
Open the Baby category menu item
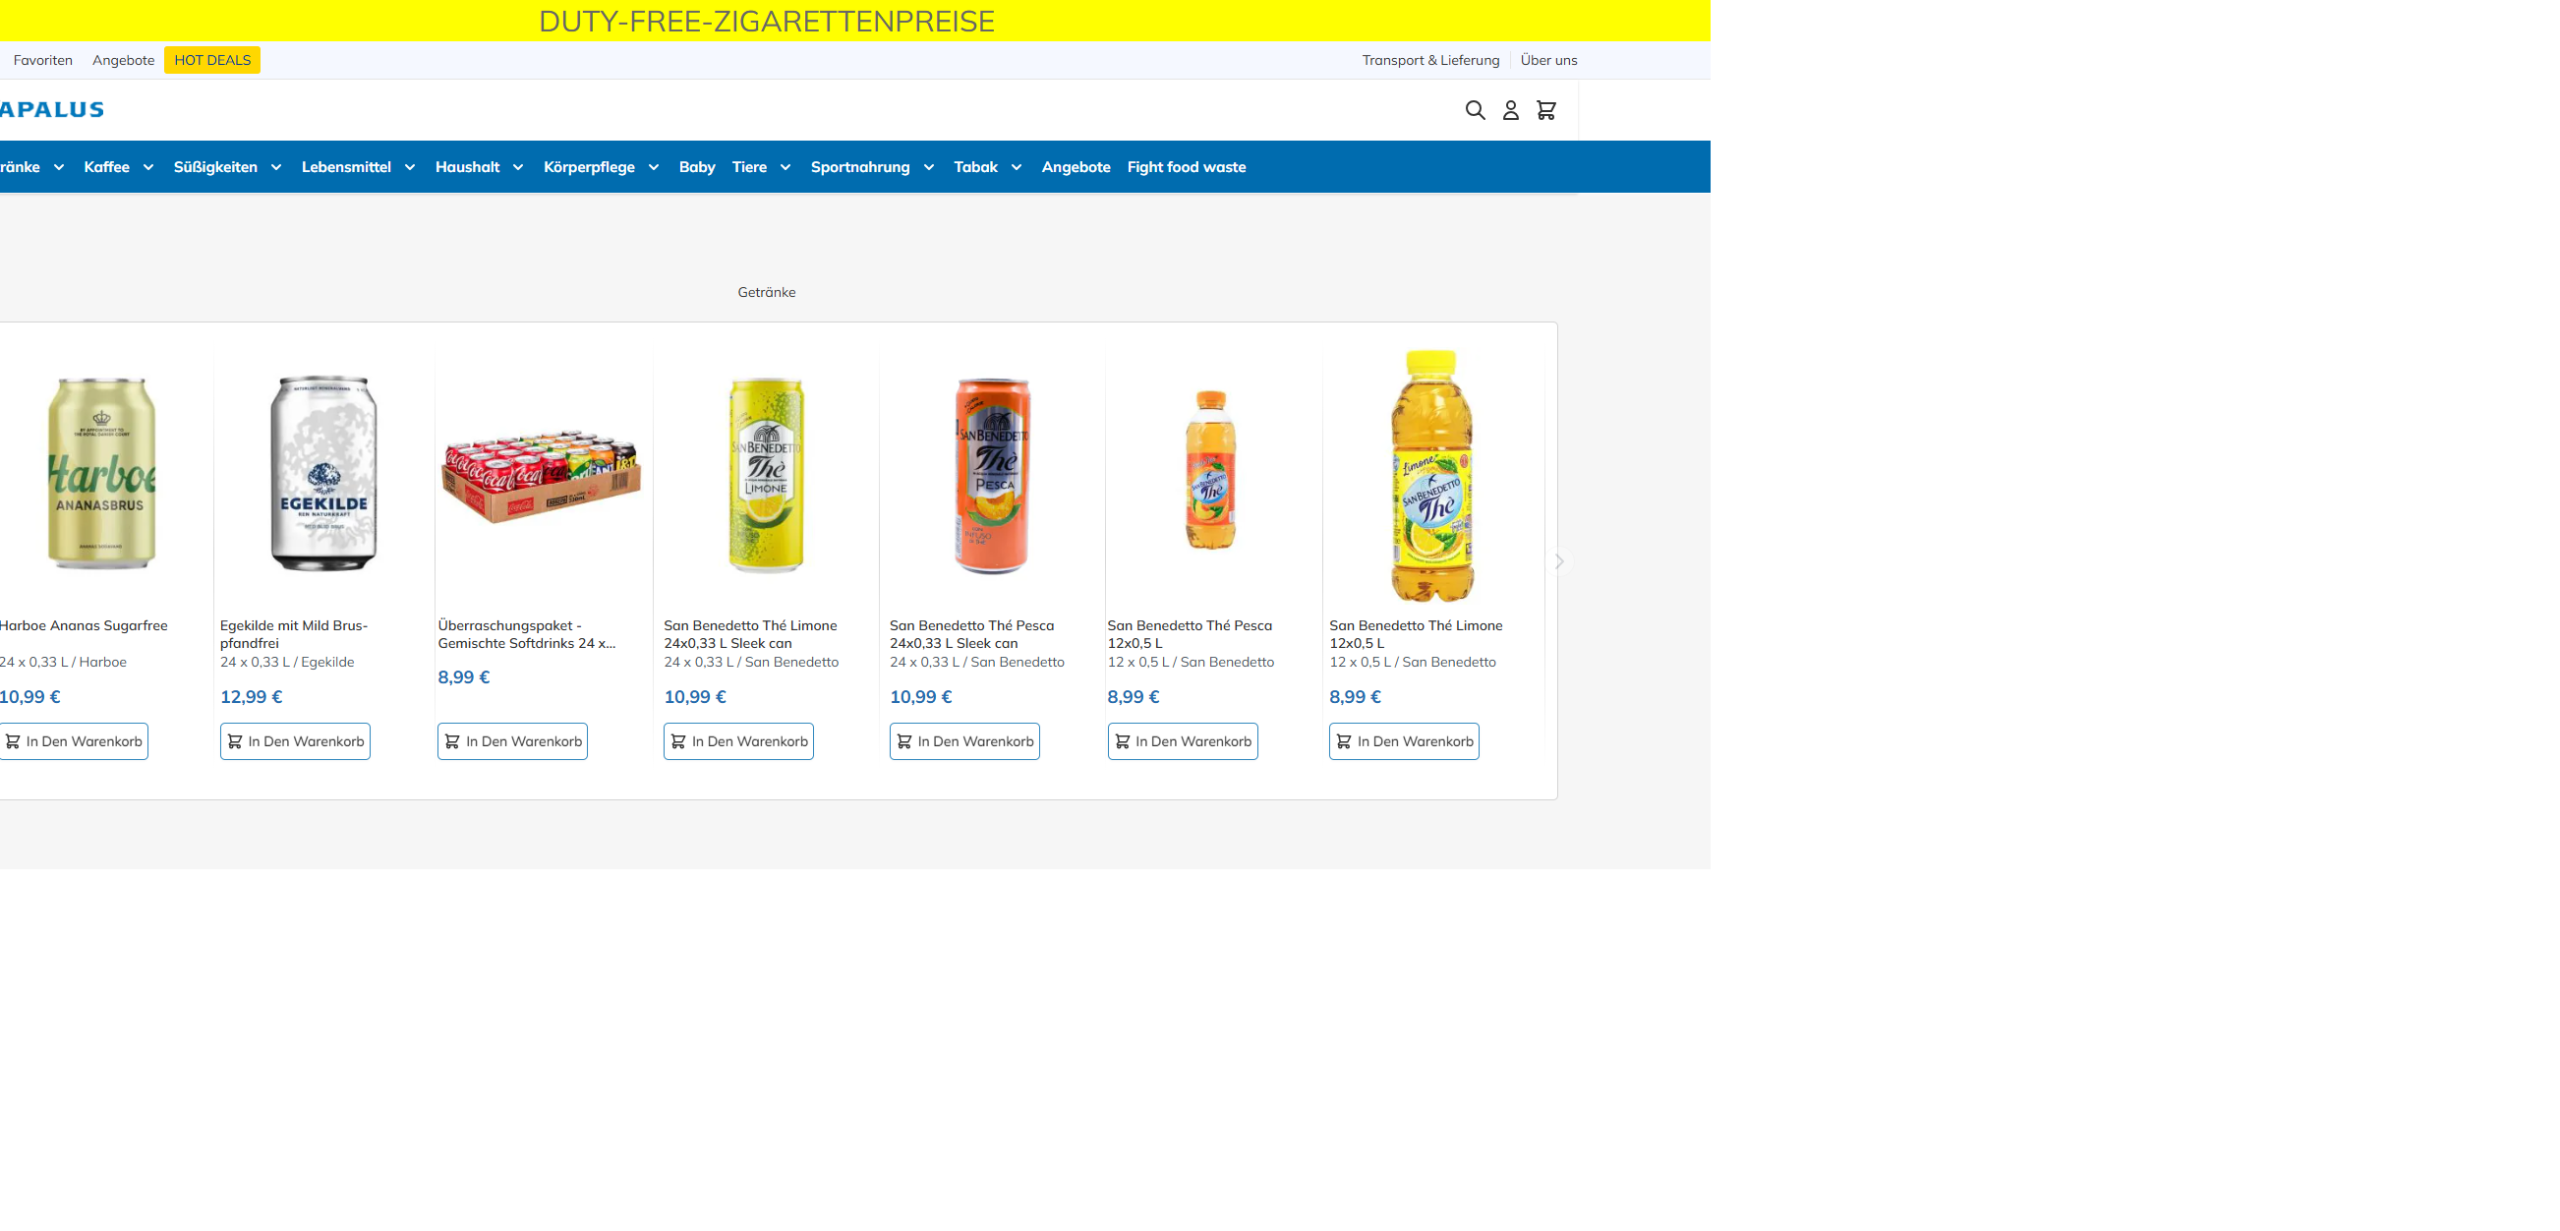coord(696,167)
